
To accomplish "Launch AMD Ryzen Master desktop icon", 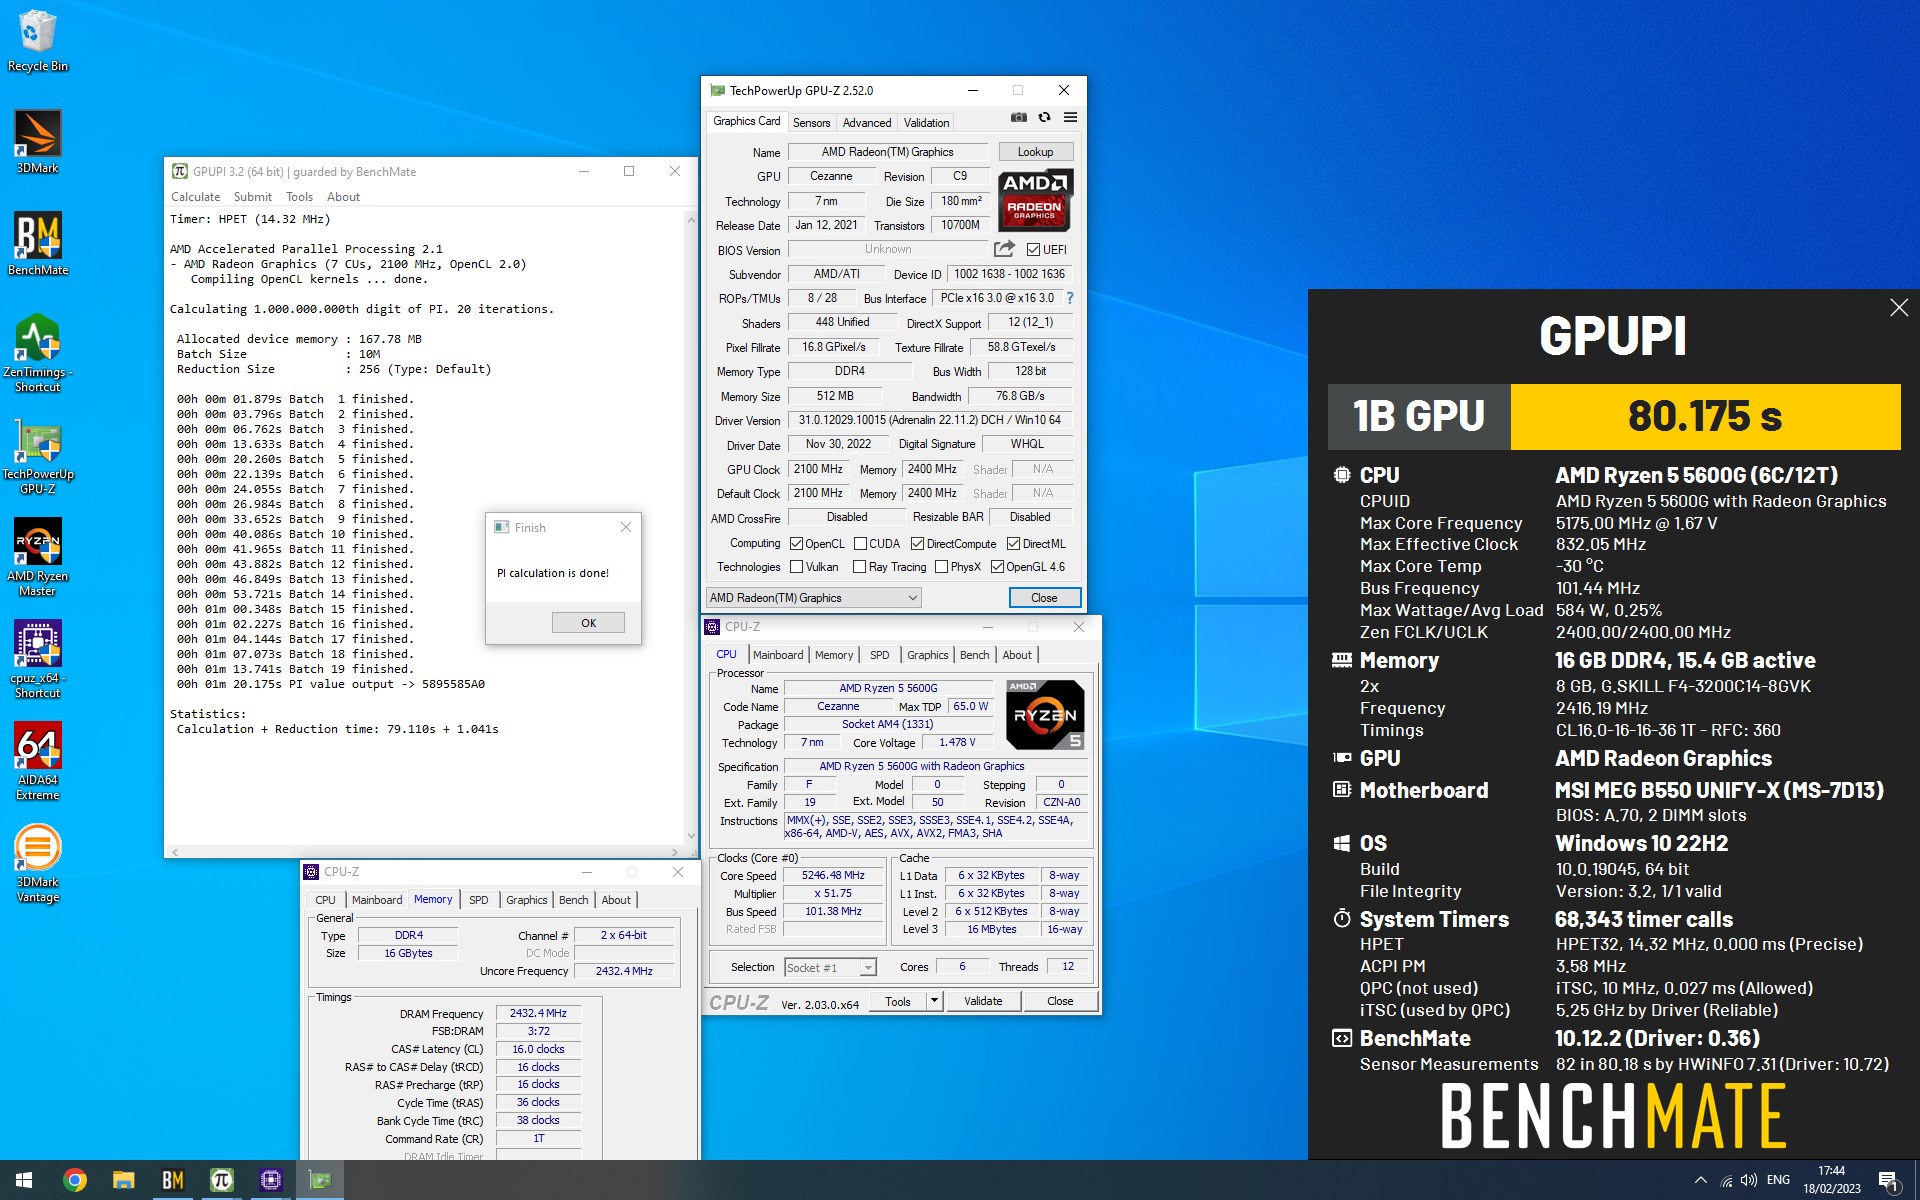I will (38, 557).
